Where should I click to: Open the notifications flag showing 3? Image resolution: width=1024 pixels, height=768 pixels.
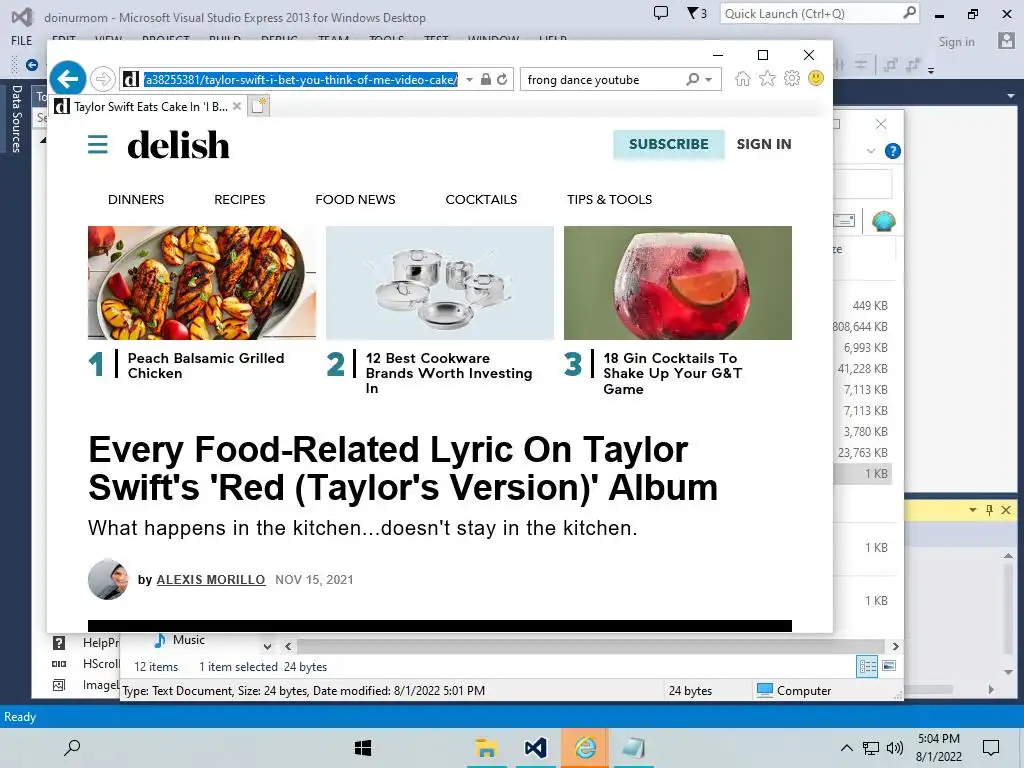[x=697, y=13]
